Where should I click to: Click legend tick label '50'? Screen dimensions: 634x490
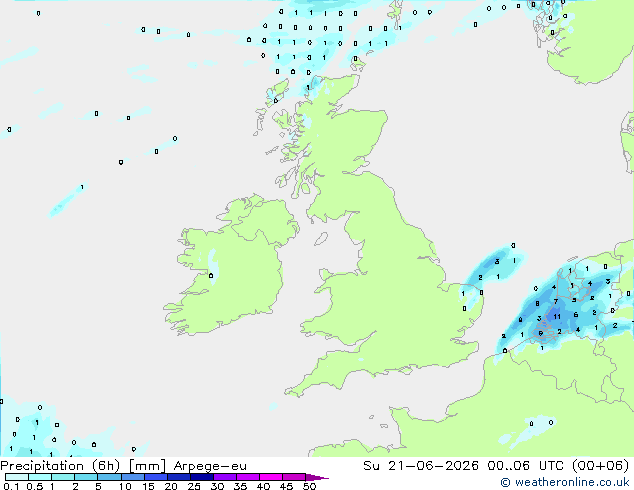pos(310,486)
